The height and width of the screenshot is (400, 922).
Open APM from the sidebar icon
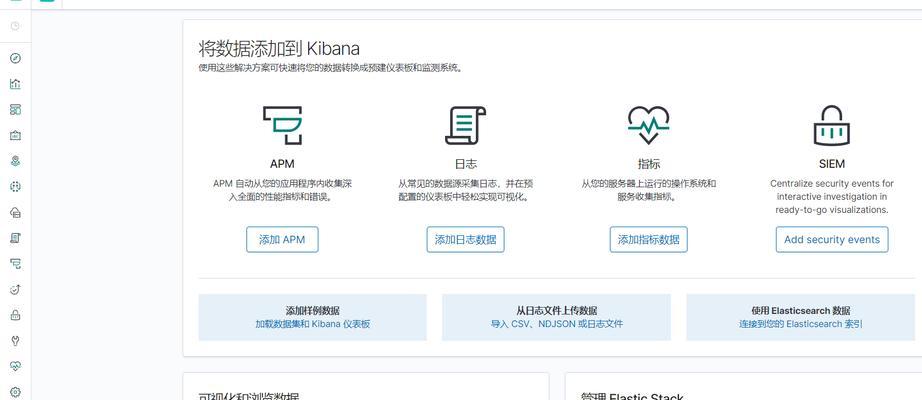click(15, 264)
